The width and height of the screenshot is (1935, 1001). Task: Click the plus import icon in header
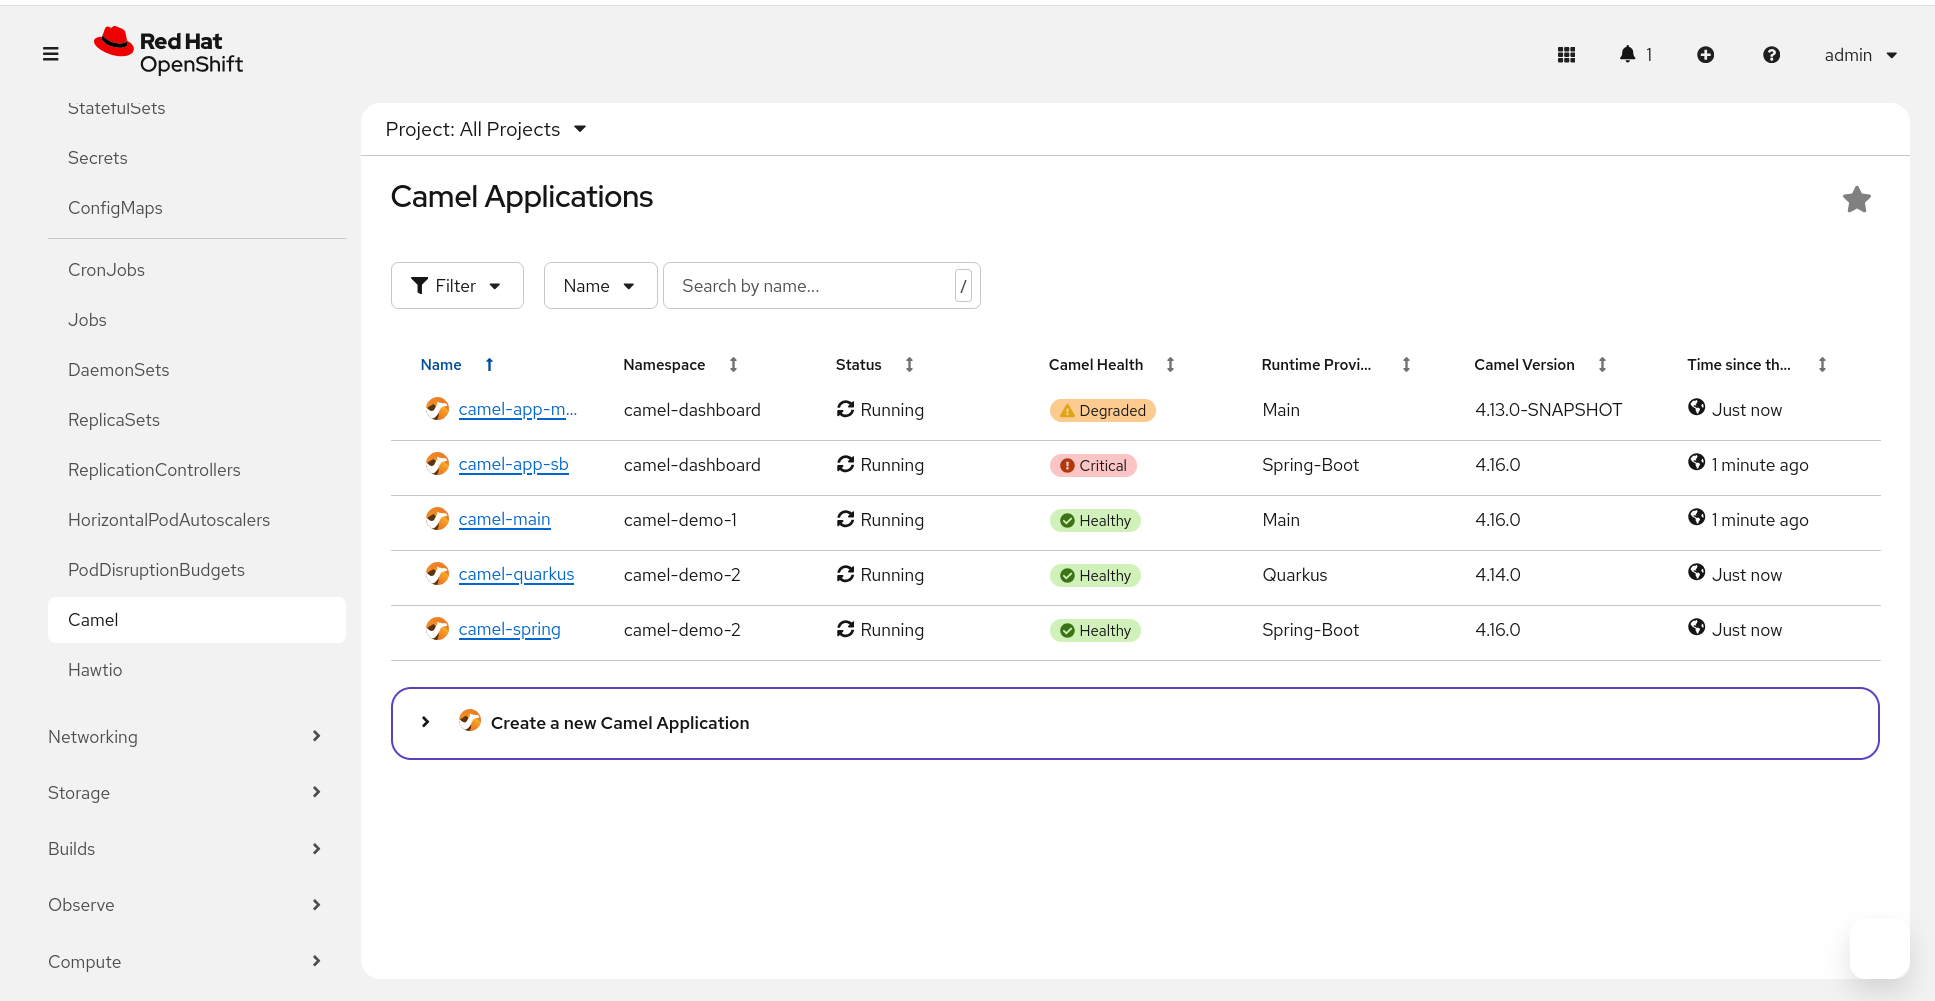[1705, 55]
